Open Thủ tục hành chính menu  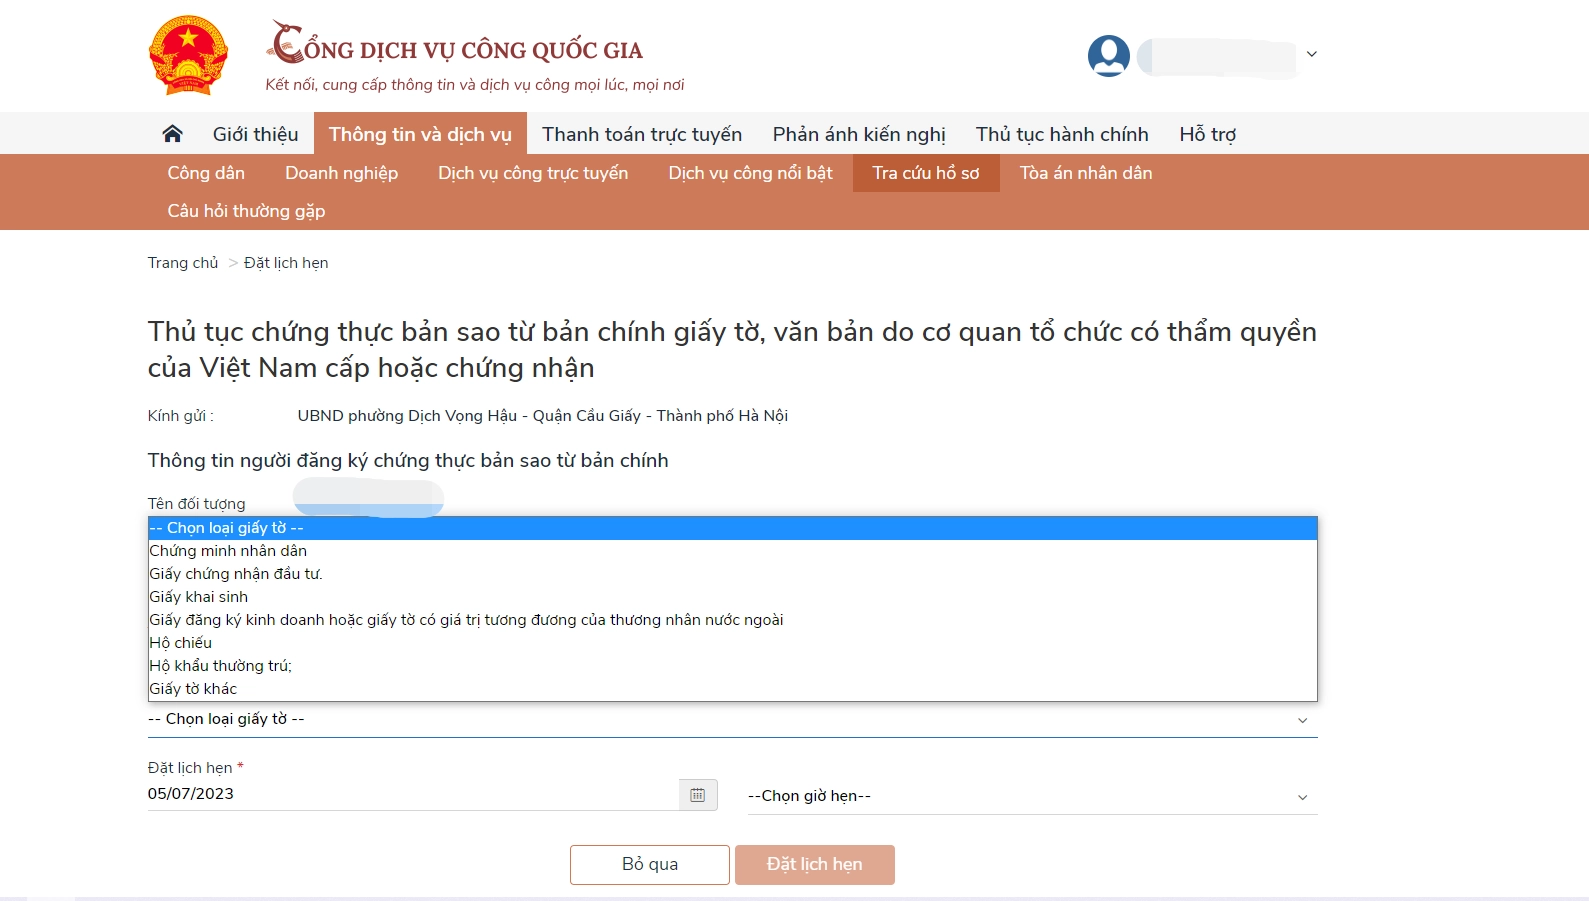click(x=1062, y=134)
